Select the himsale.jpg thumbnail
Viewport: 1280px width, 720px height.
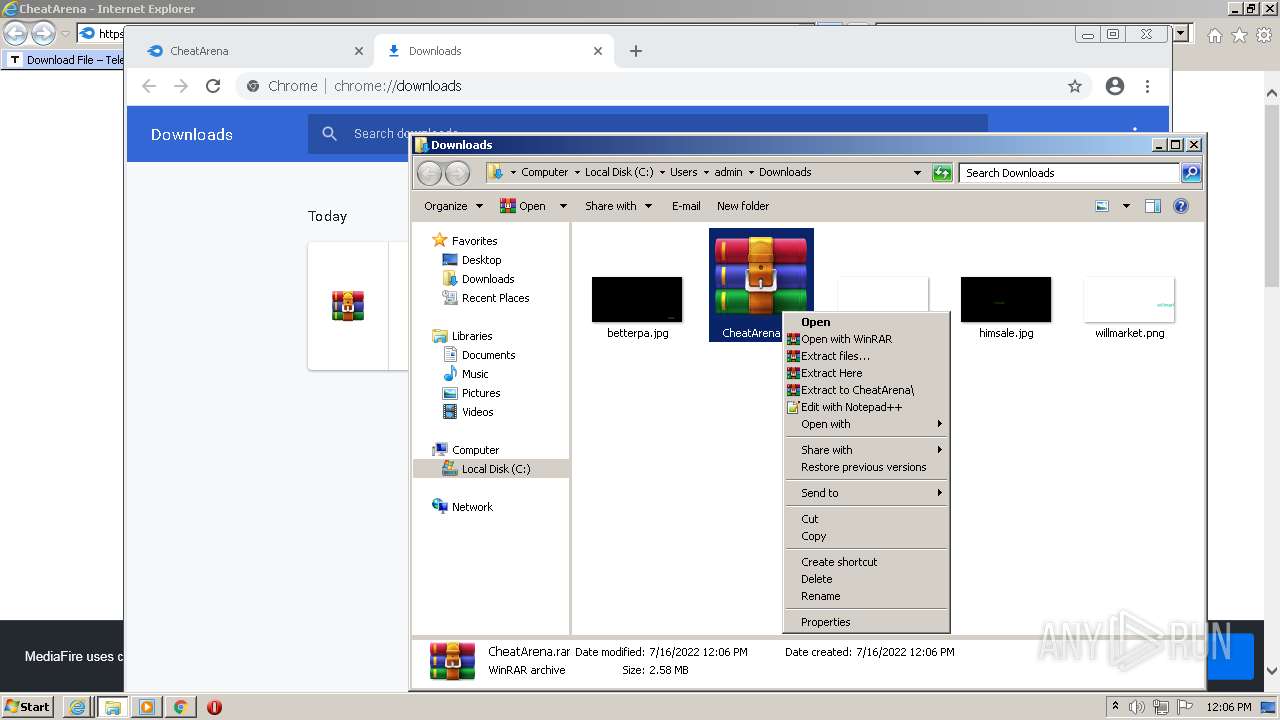pyautogui.click(x=1006, y=300)
